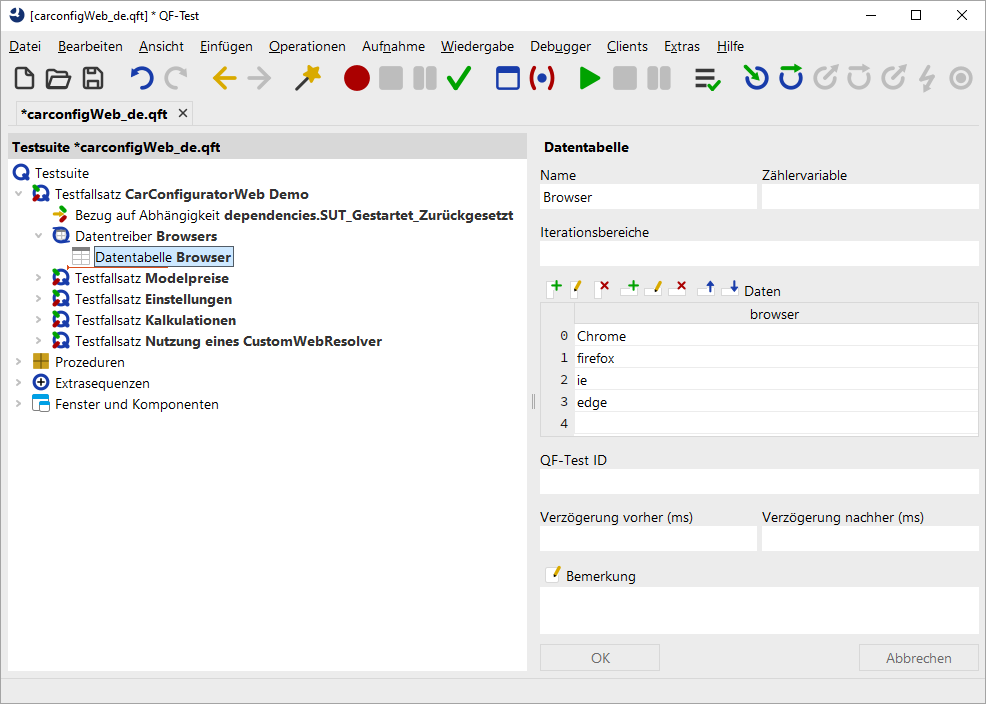Click the greyed-out redo arrow

pos(176,79)
